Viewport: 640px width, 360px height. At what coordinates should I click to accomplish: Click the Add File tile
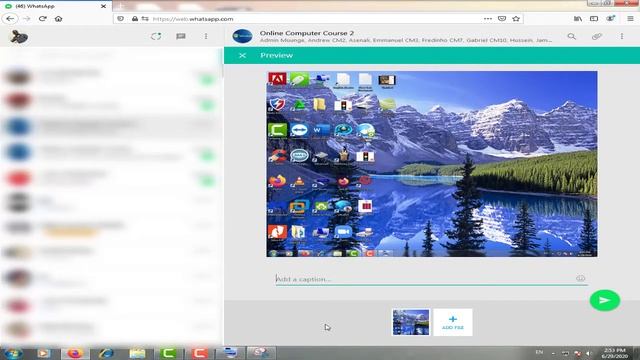coord(453,322)
